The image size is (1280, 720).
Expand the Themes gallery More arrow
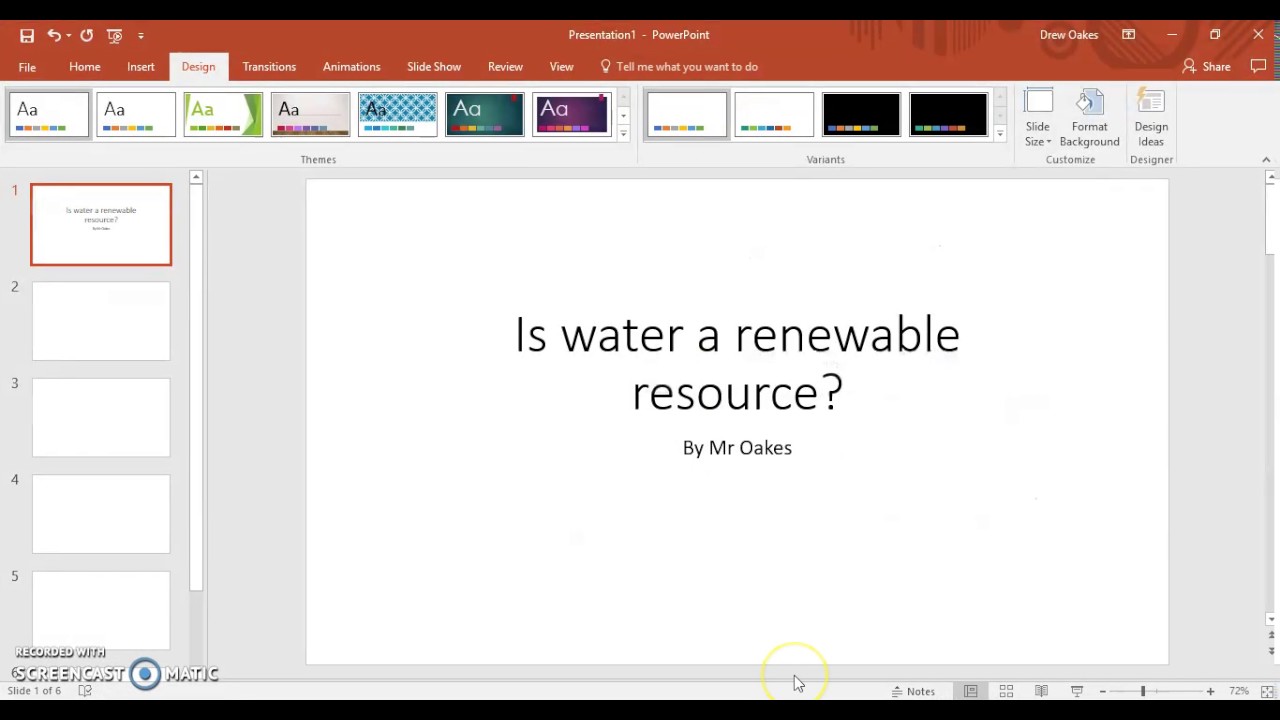[623, 133]
